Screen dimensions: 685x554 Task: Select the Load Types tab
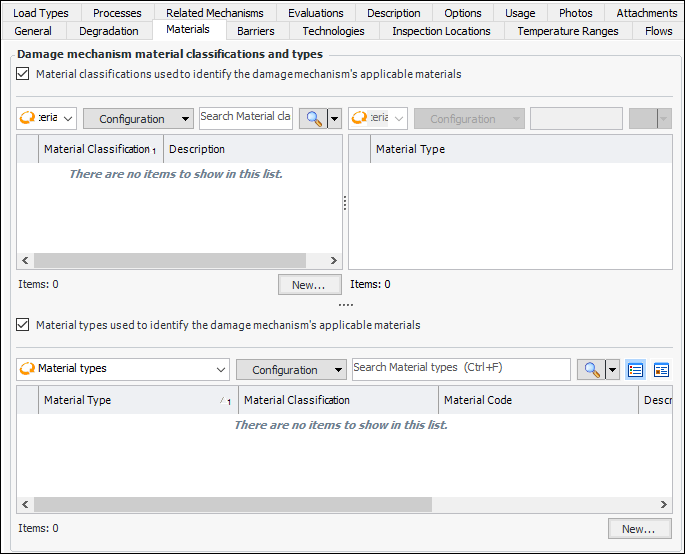pos(41,13)
